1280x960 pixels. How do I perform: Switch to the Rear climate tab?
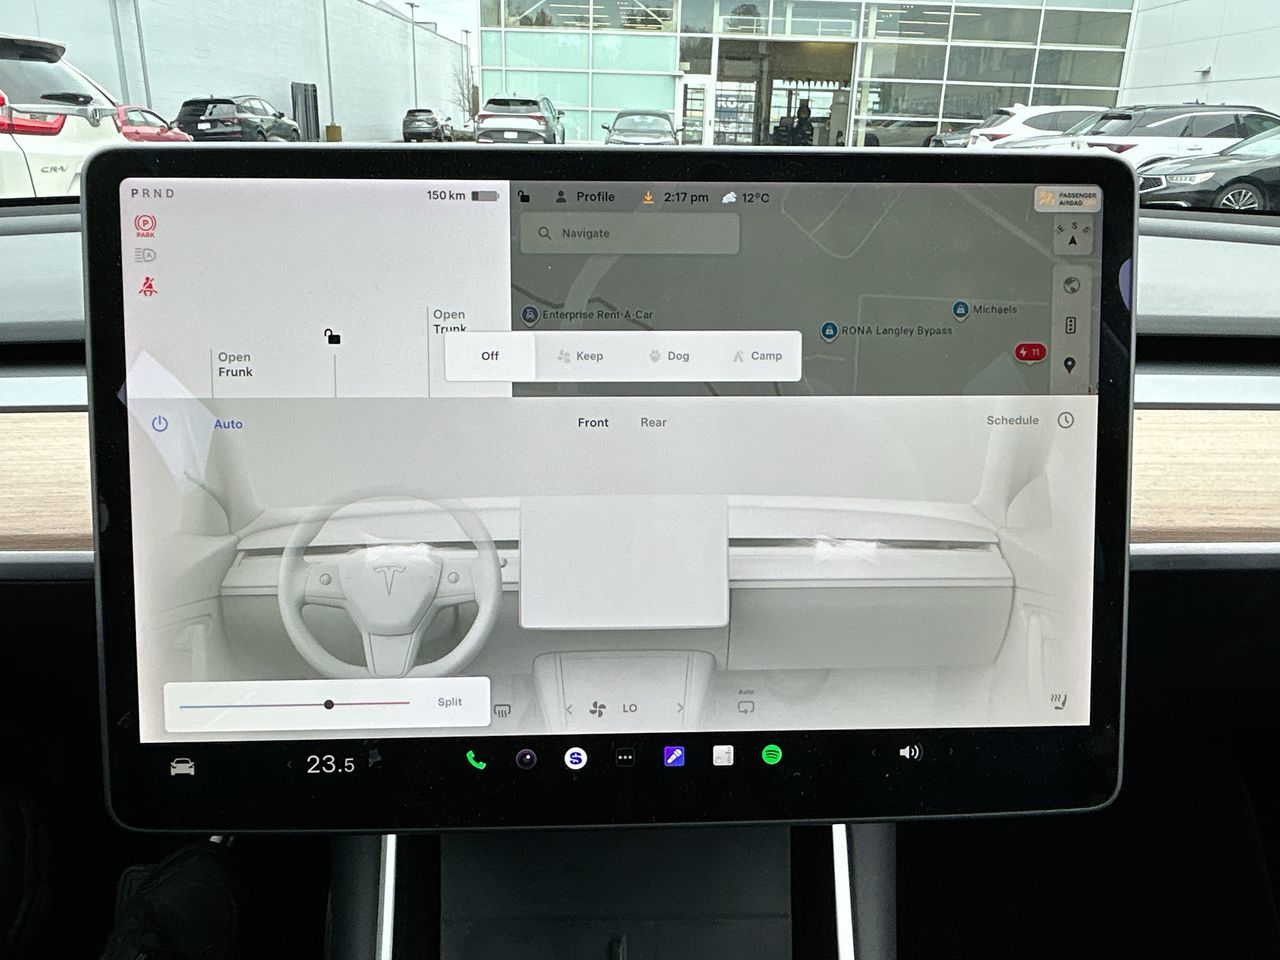[653, 422]
